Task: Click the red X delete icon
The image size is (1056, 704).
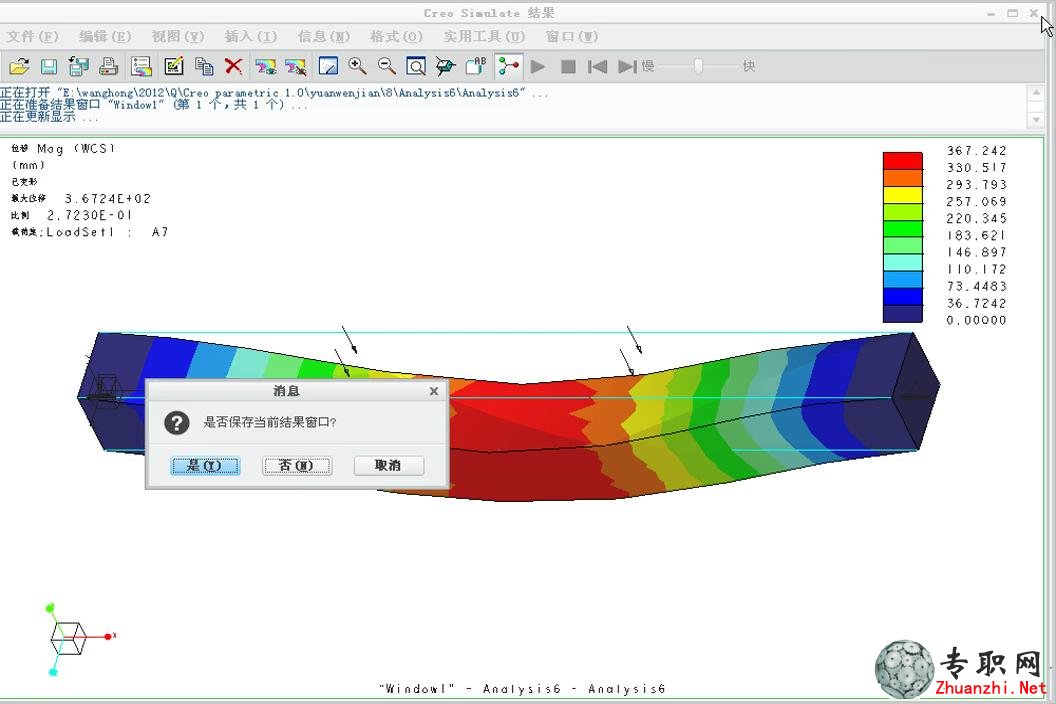Action: coord(234,66)
